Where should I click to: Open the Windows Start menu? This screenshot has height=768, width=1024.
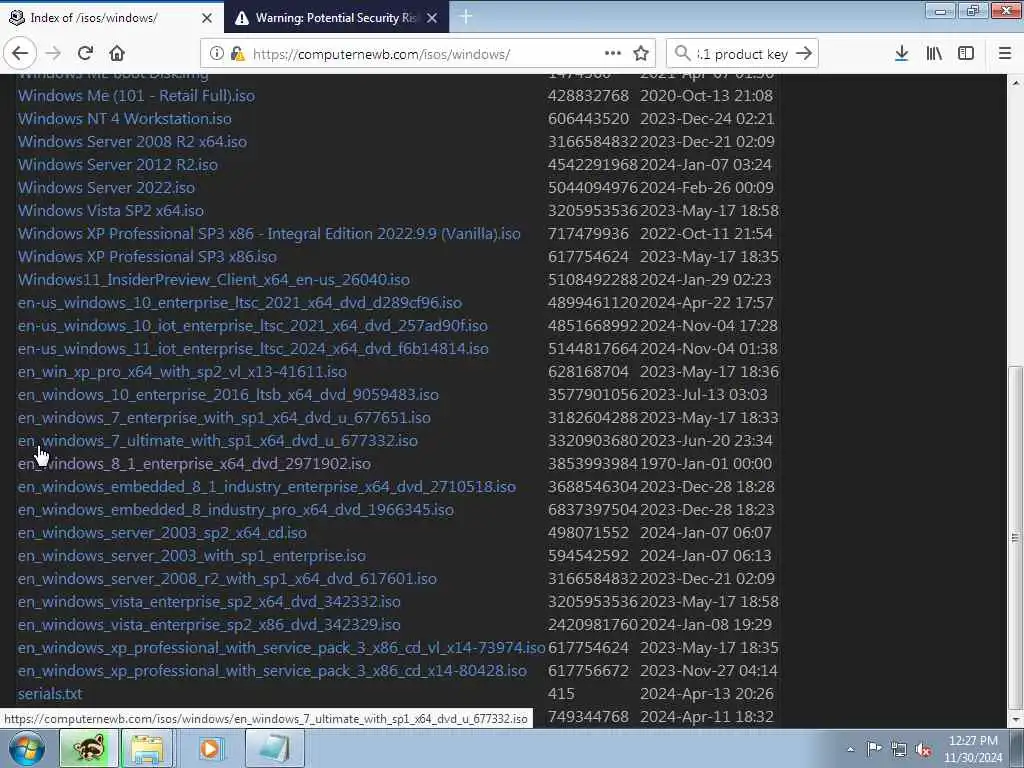point(27,748)
